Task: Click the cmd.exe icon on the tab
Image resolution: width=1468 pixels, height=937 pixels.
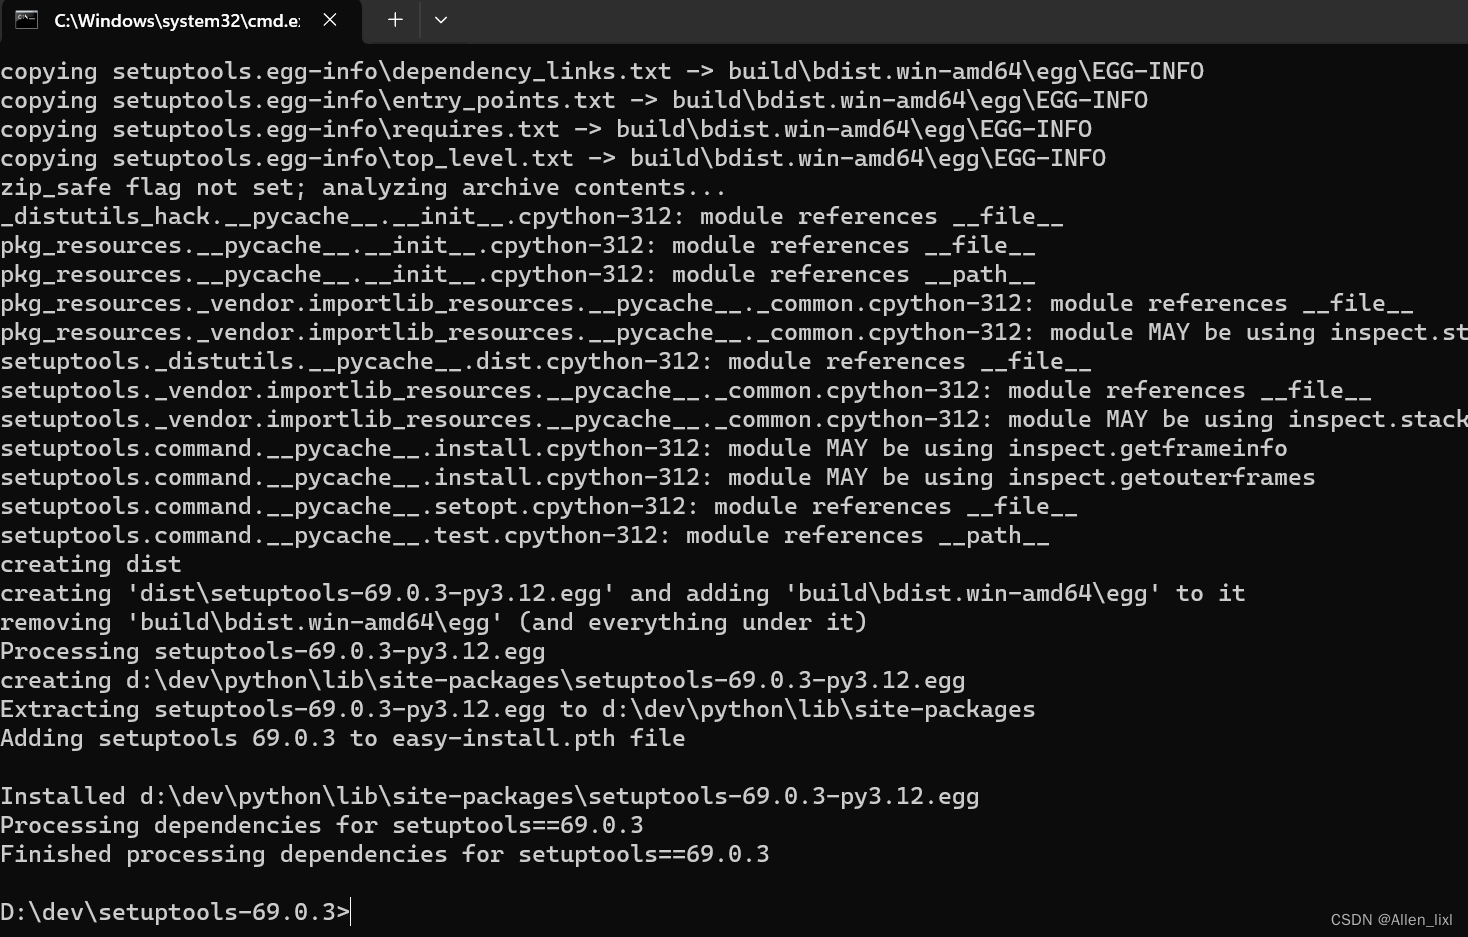Action: pyautogui.click(x=26, y=19)
